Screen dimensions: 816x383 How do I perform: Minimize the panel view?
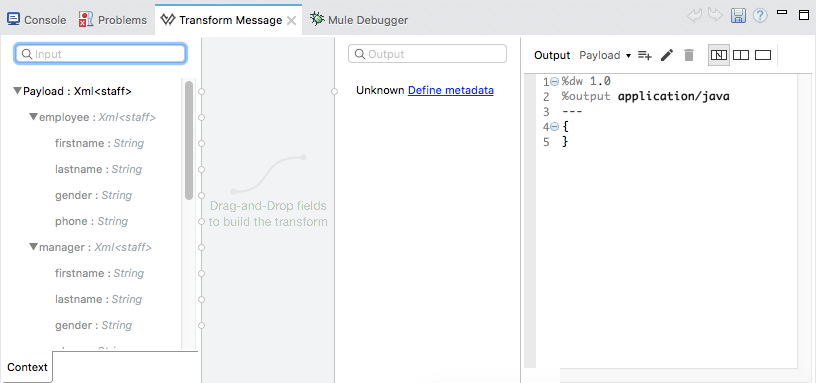[x=782, y=12]
